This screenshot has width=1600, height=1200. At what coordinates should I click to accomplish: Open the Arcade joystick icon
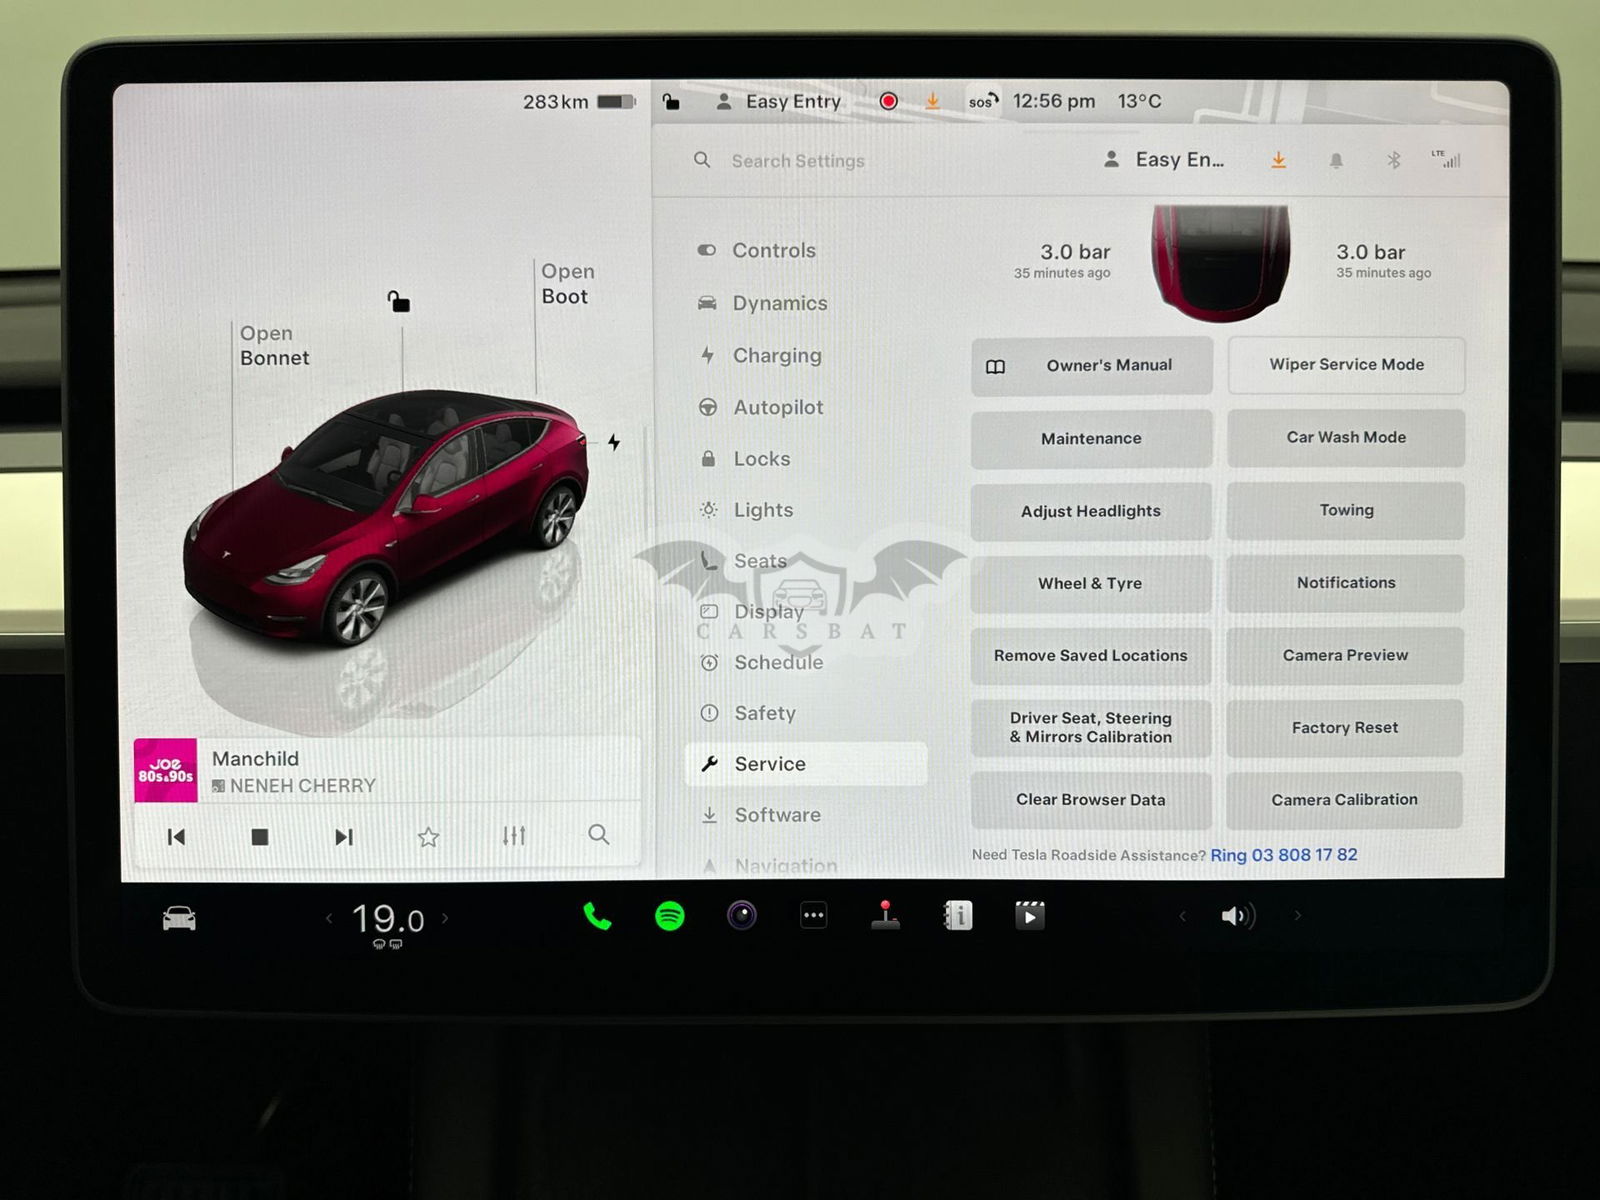pyautogui.click(x=885, y=915)
